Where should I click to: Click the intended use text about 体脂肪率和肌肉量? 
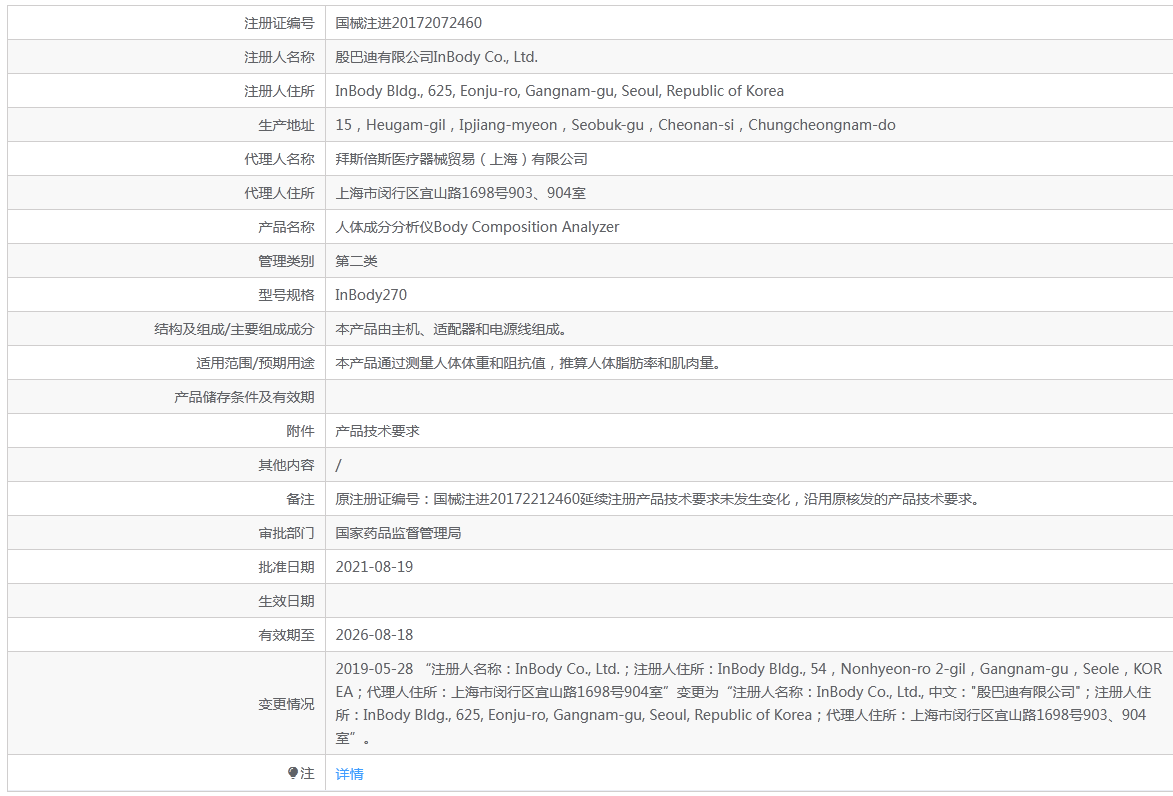(x=528, y=363)
